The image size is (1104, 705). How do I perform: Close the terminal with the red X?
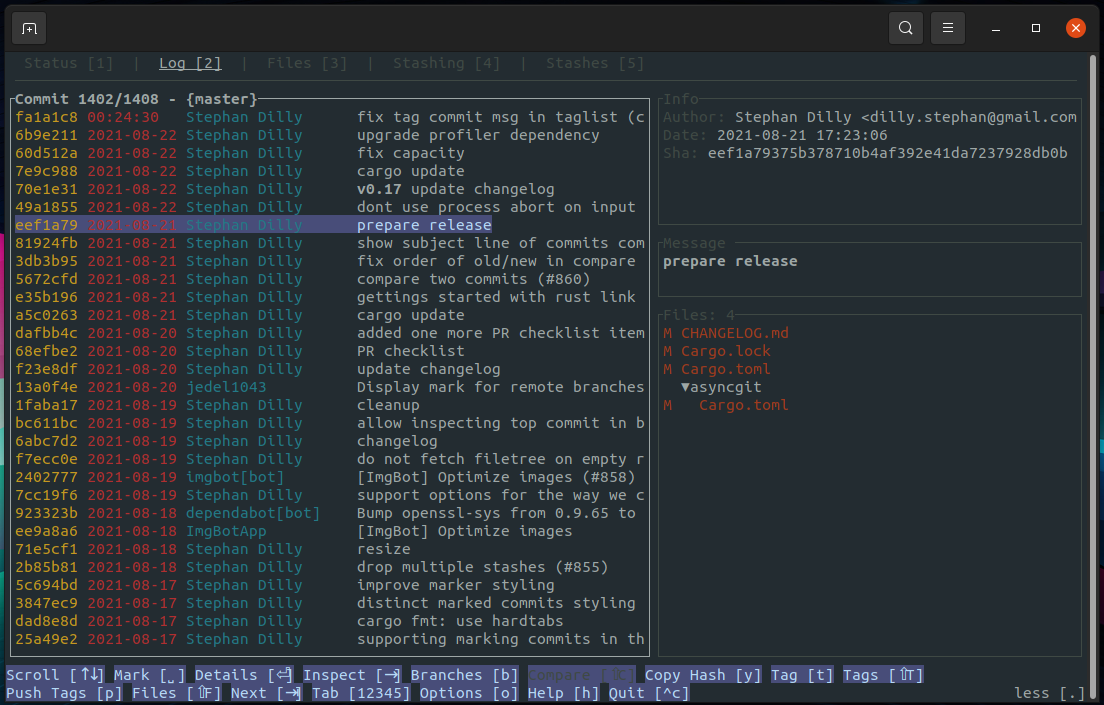[x=1075, y=28]
